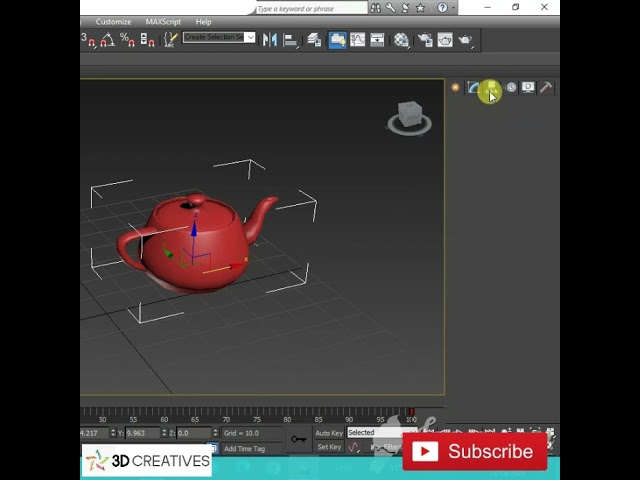Toggle the Auto Key button
The width and height of the screenshot is (640, 480).
(329, 433)
